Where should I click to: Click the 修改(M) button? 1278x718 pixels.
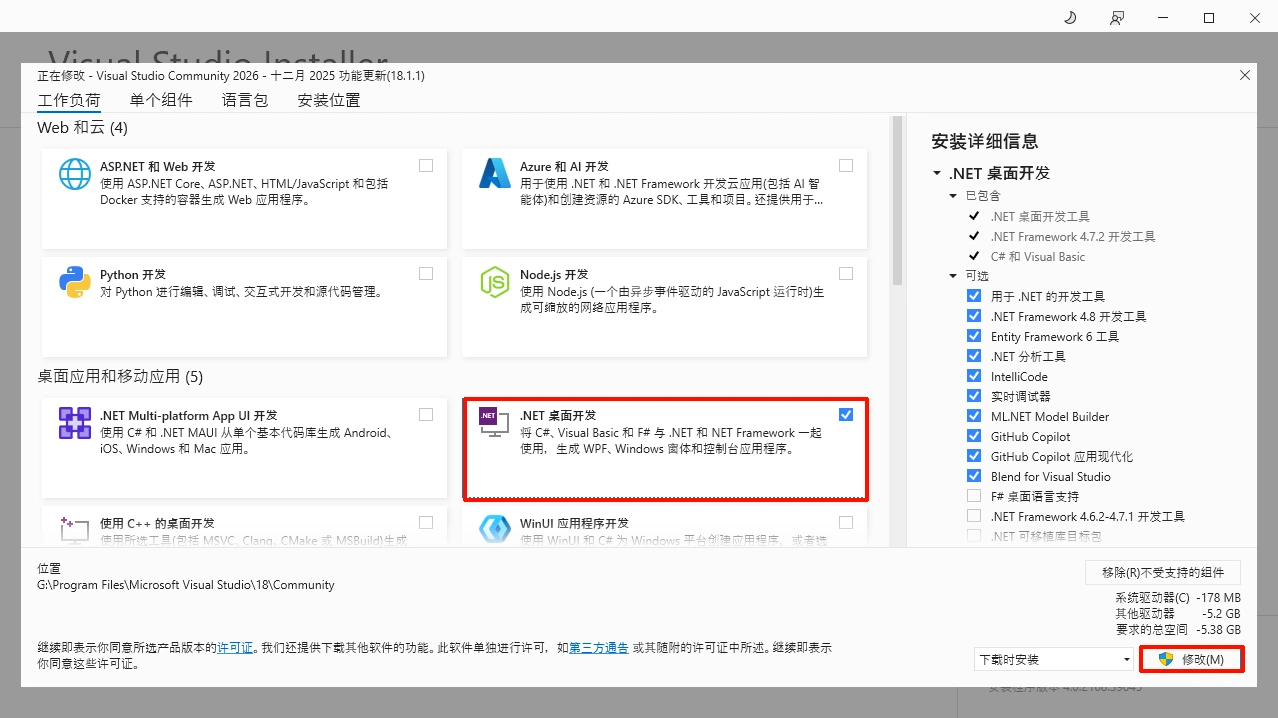(x=1191, y=660)
